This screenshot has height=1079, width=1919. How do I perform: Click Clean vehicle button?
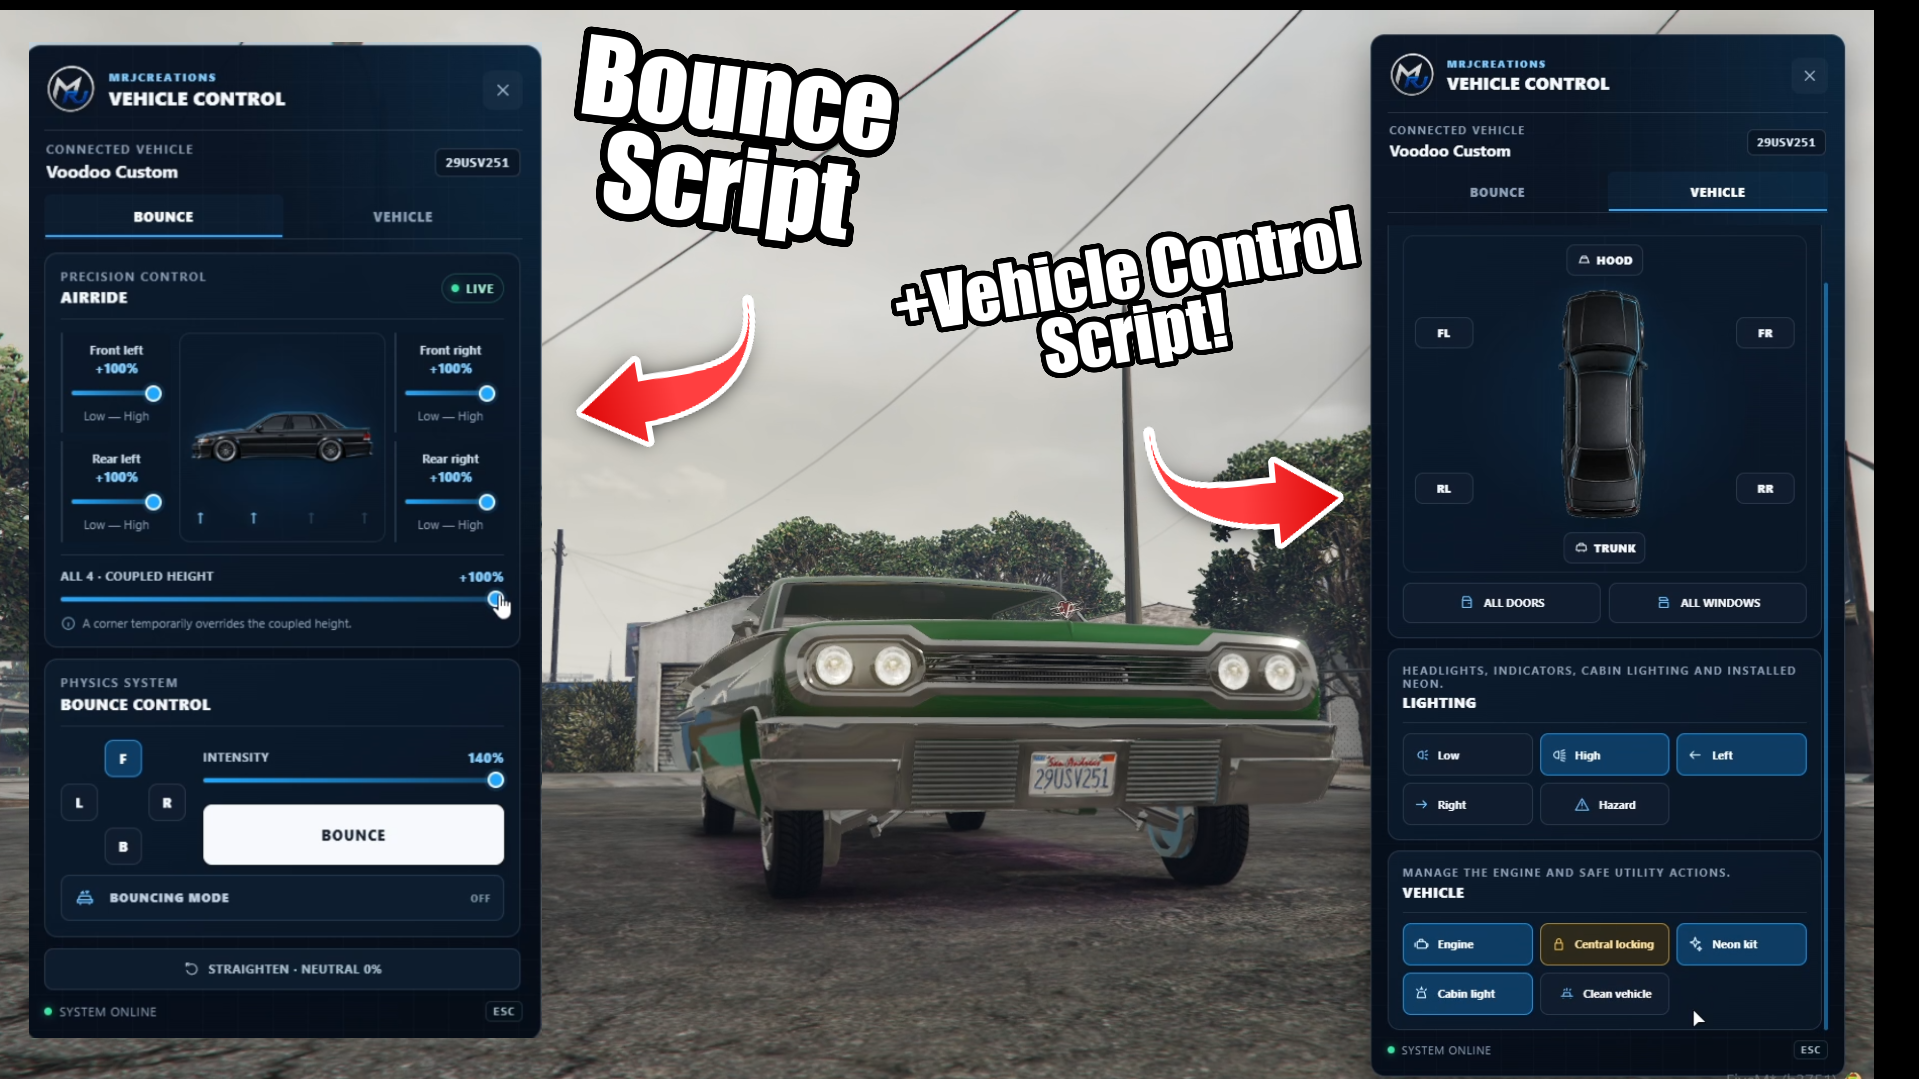[x=1604, y=993]
